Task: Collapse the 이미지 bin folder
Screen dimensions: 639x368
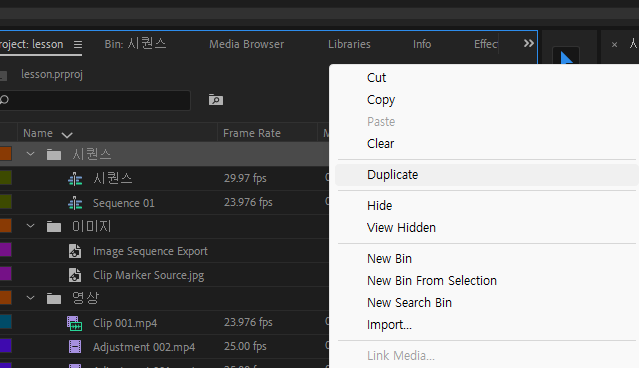Action: [x=31, y=226]
